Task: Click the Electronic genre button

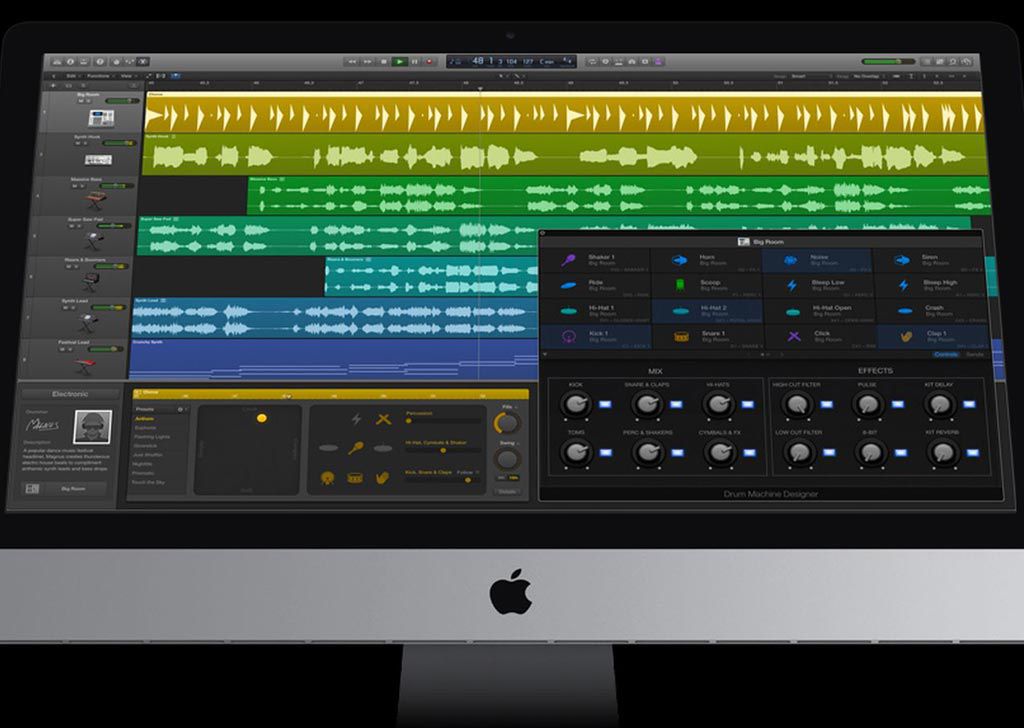Action: tap(70, 394)
